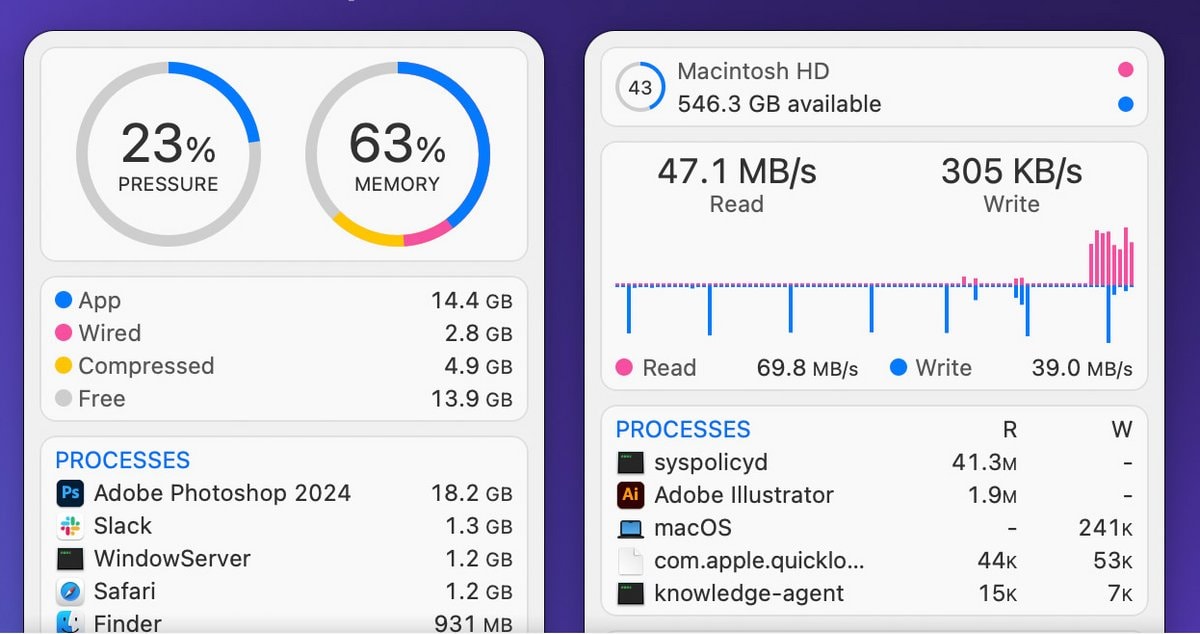Click the blue Write legend dot

[898, 368]
